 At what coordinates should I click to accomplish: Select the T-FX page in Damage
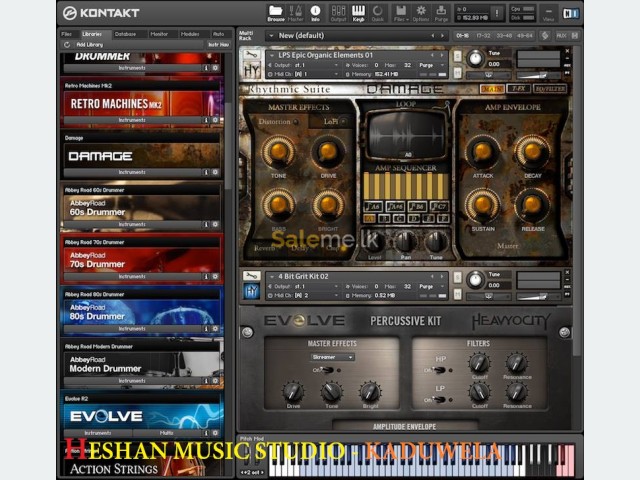tap(518, 89)
